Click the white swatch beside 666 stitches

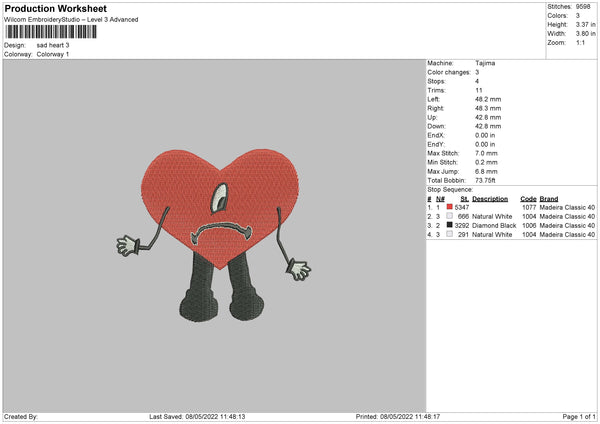(450, 216)
